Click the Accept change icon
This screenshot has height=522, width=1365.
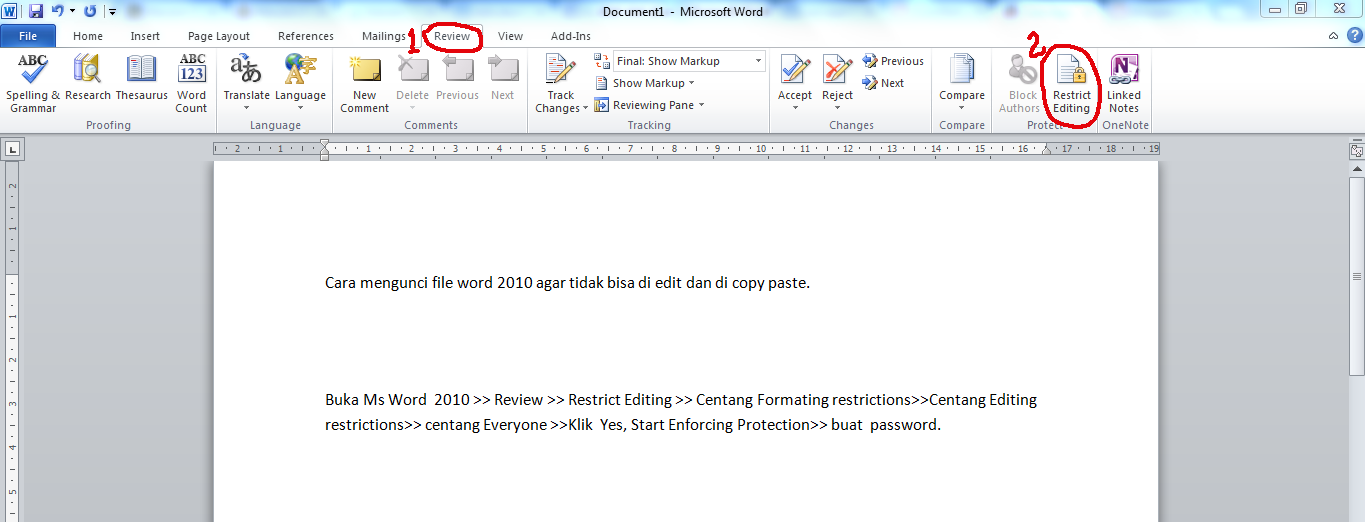(x=795, y=71)
